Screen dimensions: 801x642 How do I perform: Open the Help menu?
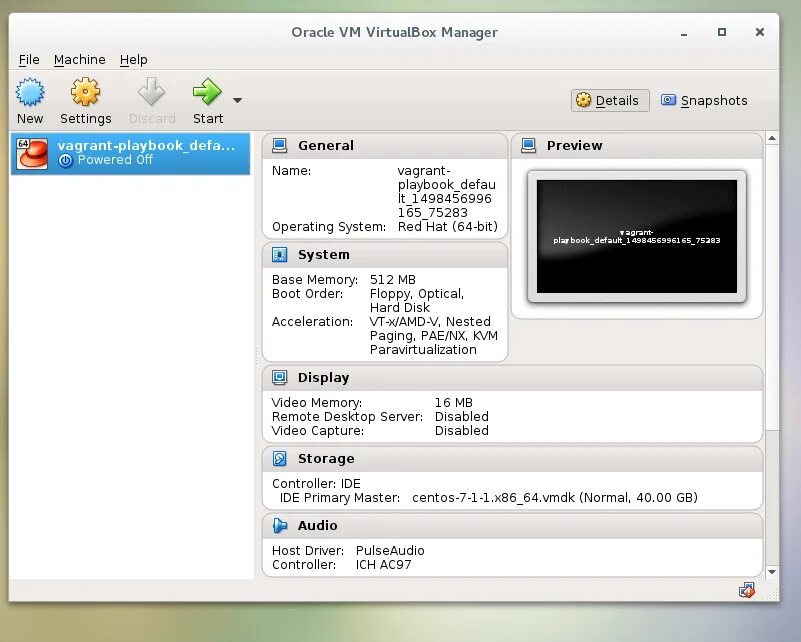[x=134, y=59]
